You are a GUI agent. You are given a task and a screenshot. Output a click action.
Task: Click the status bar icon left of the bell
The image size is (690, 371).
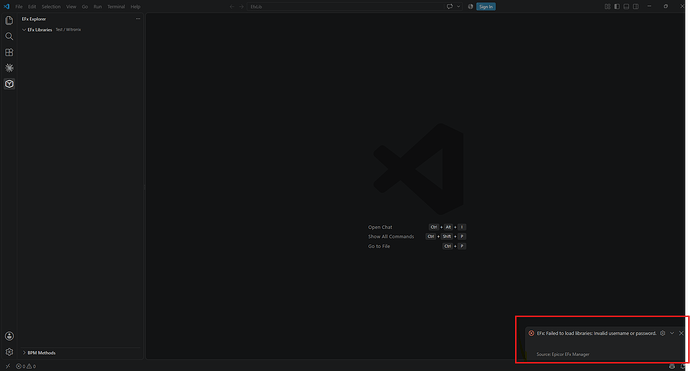coord(672,366)
